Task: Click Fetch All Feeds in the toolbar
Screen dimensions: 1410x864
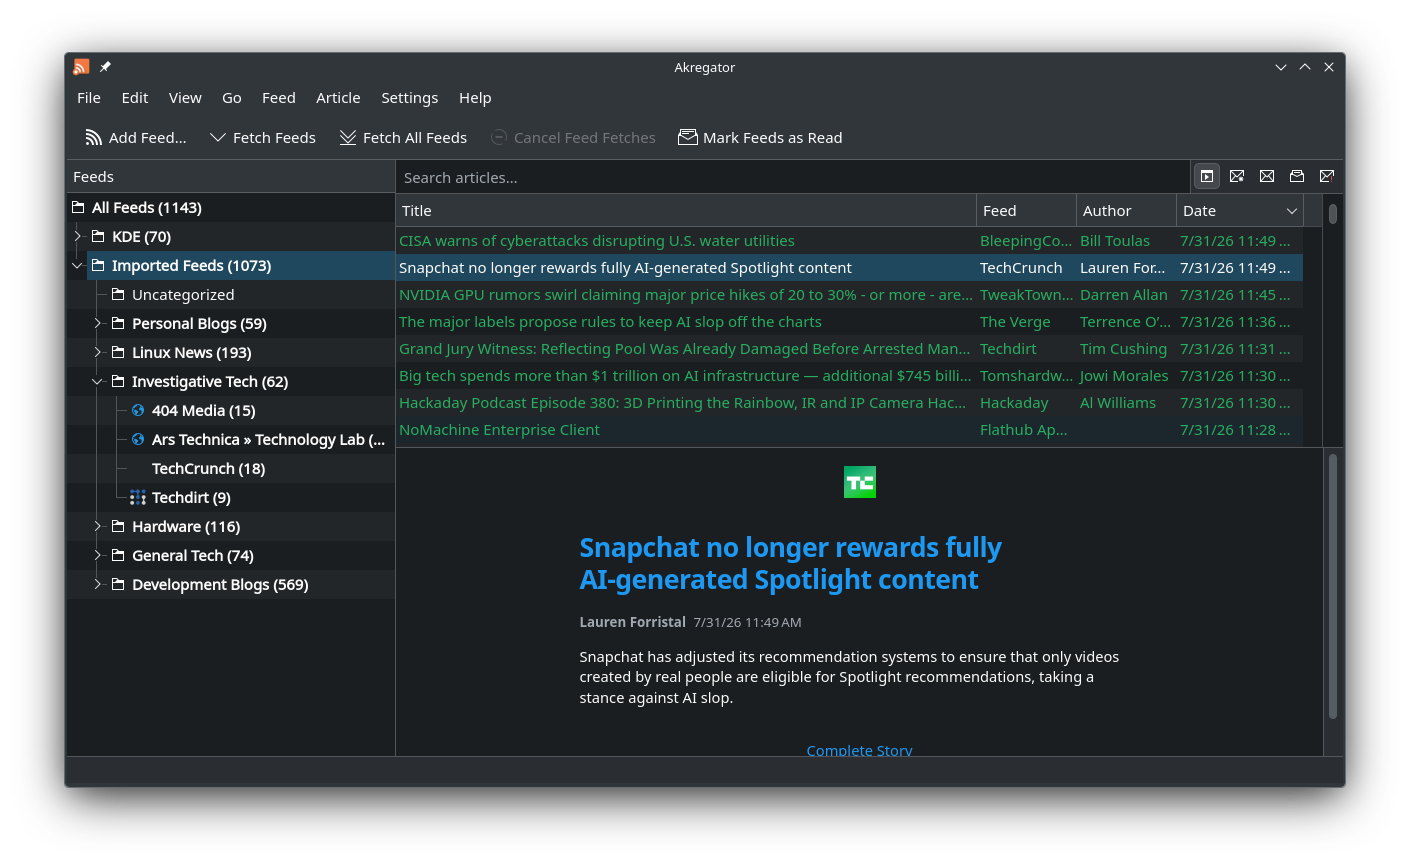Action: tap(403, 138)
